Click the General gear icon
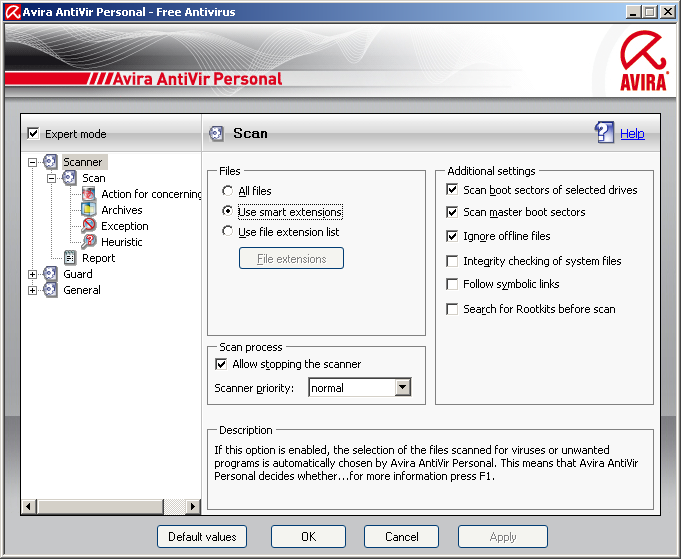681x559 pixels. pyautogui.click(x=50, y=290)
